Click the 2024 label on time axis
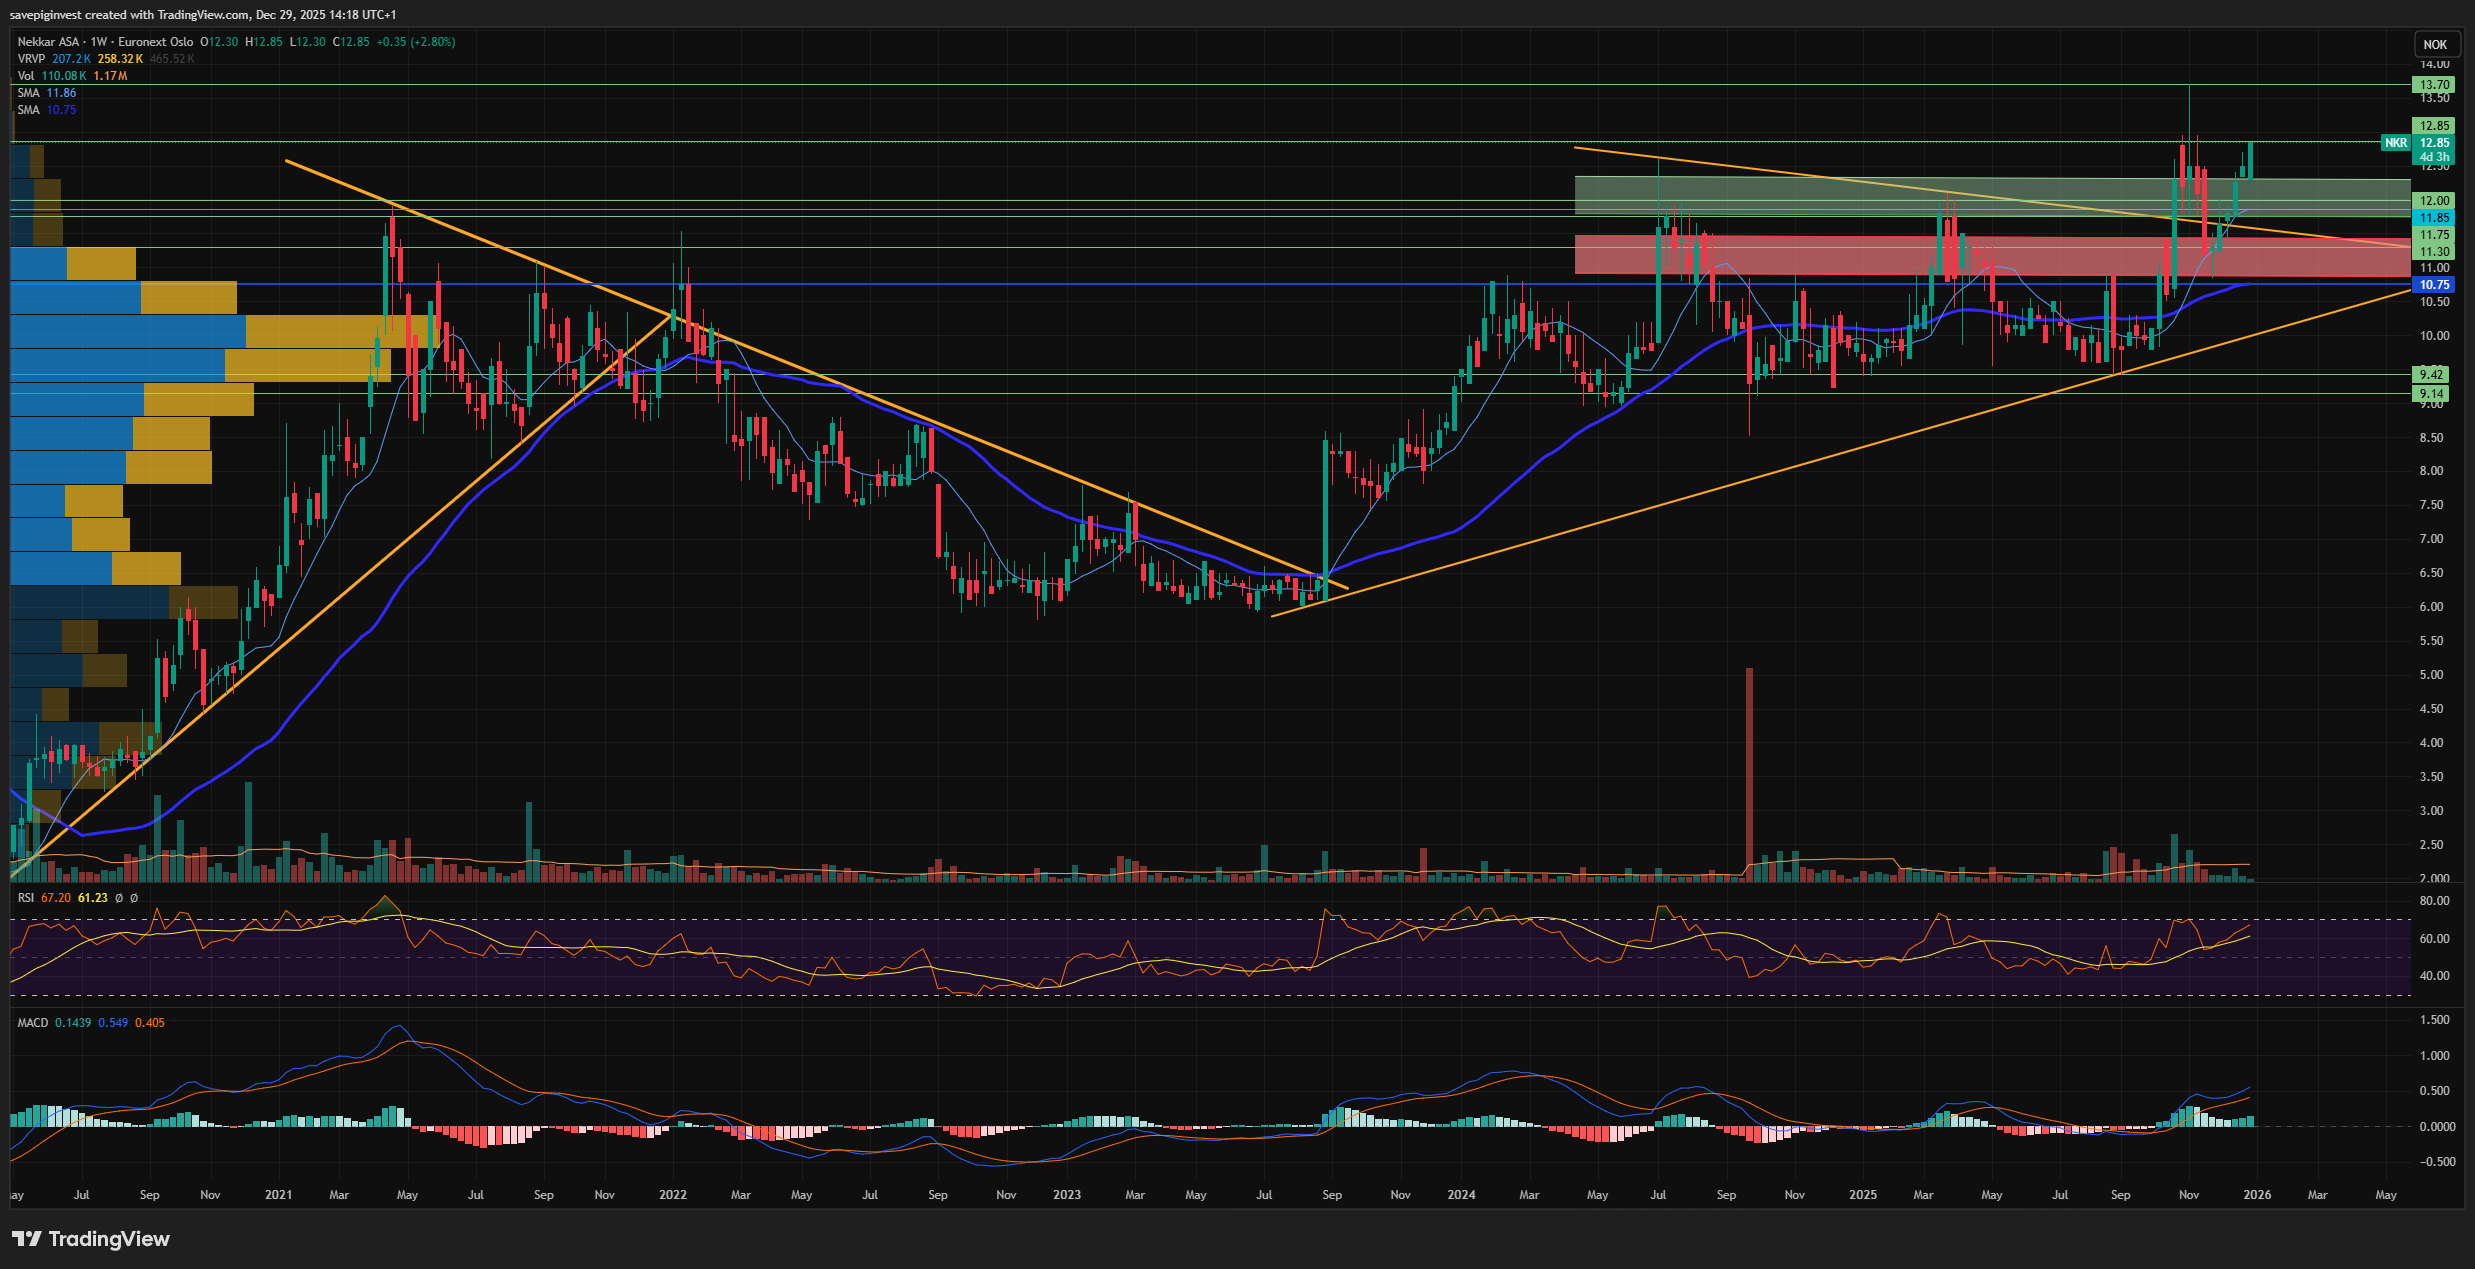Viewport: 2475px width, 1269px height. [1461, 1195]
